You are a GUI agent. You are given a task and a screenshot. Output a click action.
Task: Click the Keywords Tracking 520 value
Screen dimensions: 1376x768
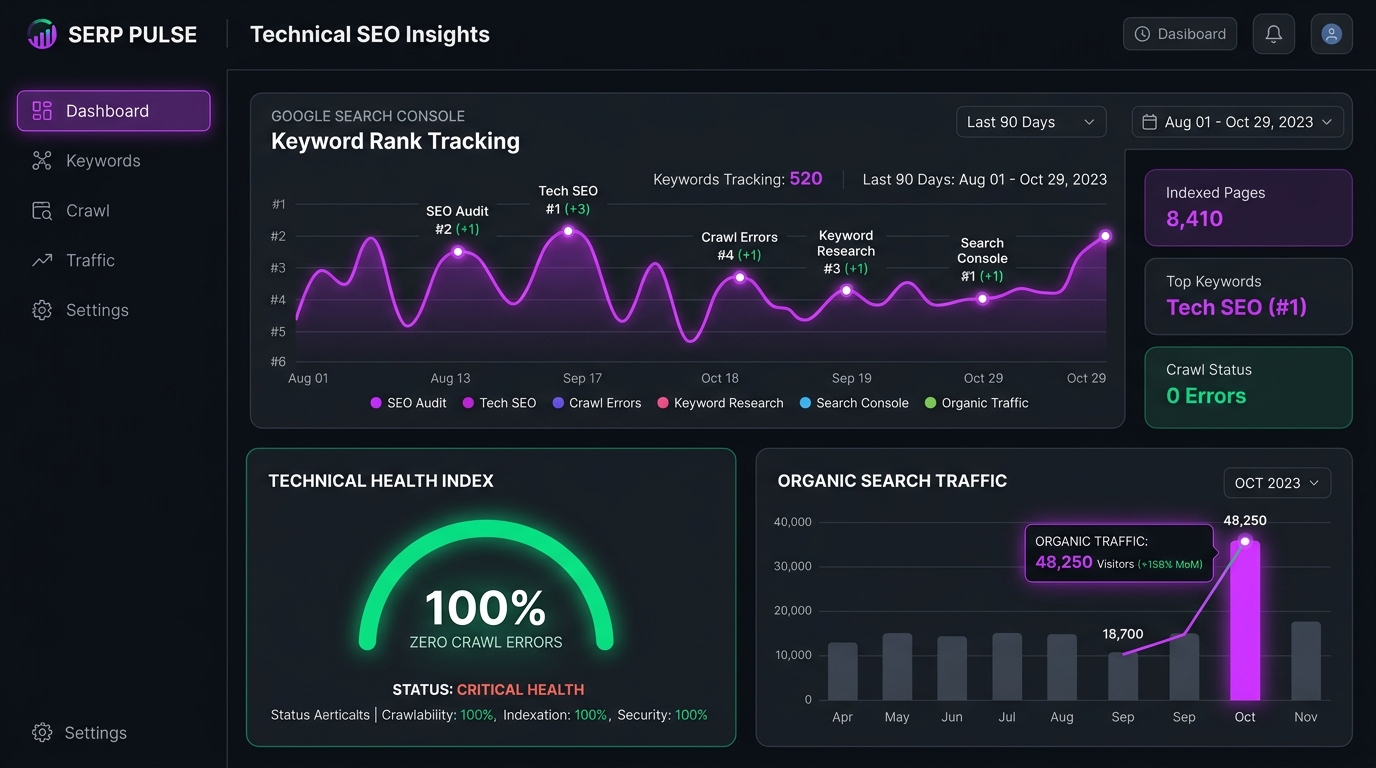(806, 179)
